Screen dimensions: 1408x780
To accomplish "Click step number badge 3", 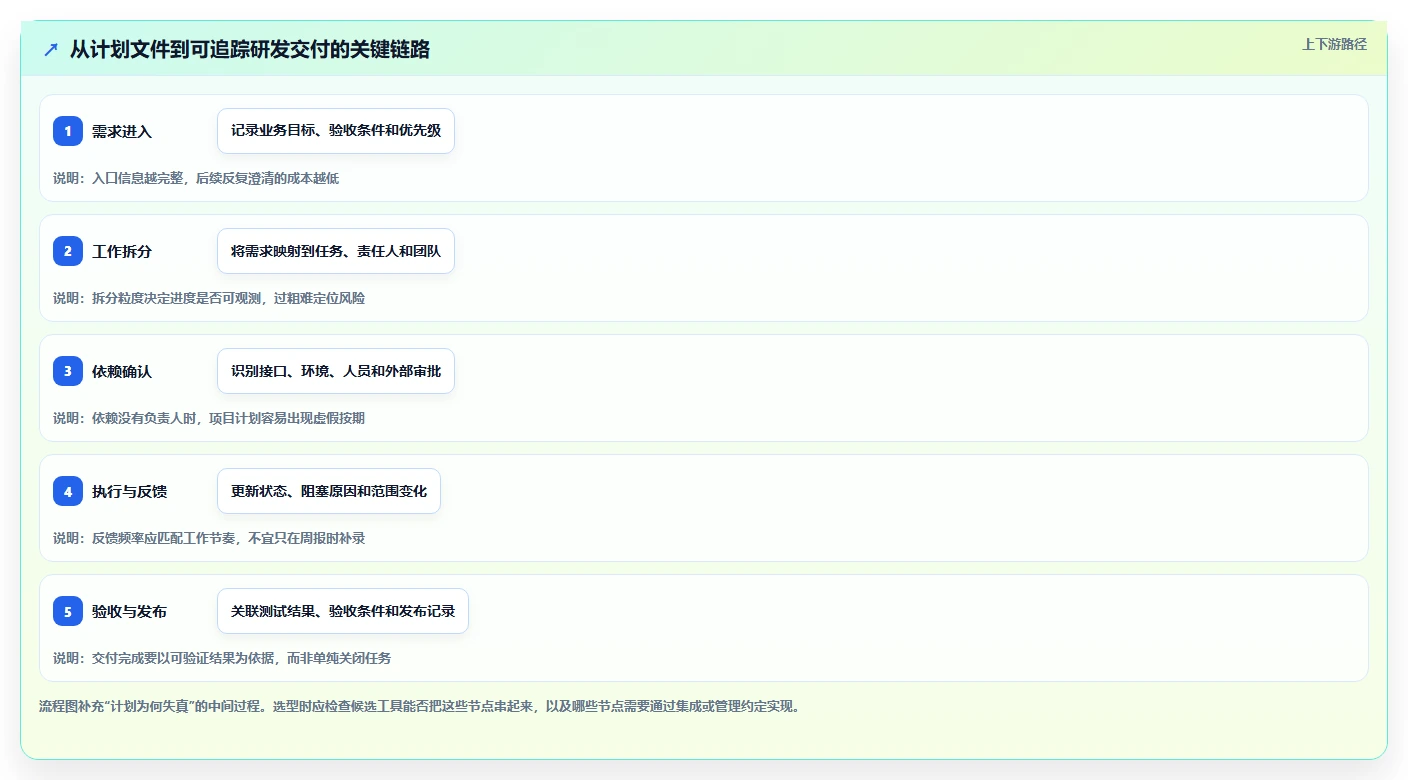I will pyautogui.click(x=68, y=371).
